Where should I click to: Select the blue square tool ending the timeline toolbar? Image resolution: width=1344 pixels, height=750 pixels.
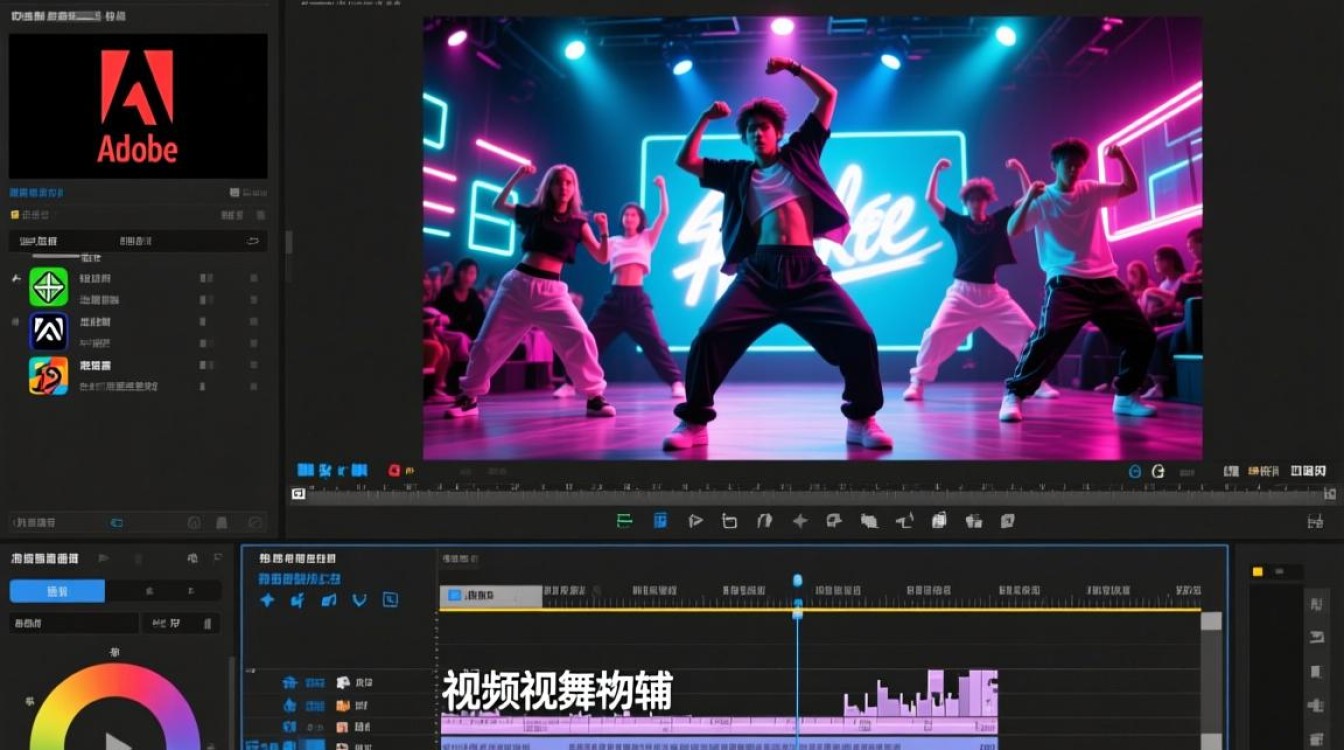click(390, 600)
